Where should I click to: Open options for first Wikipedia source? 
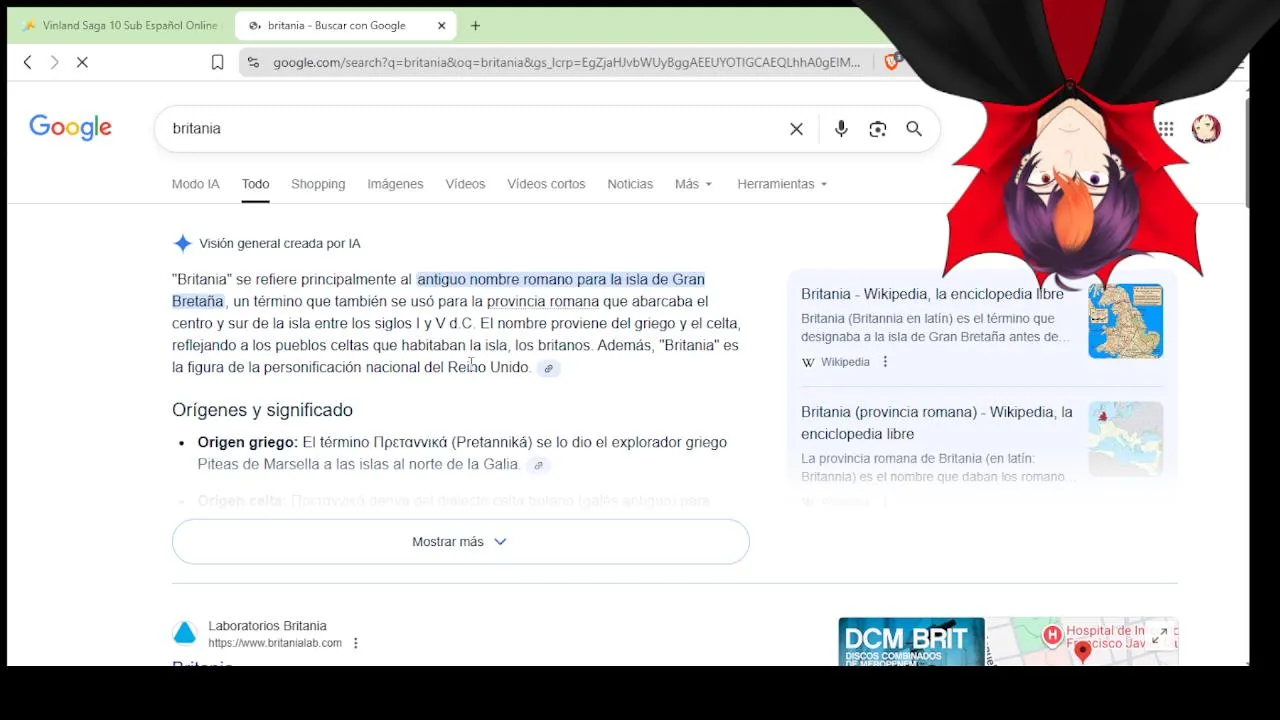pos(885,362)
